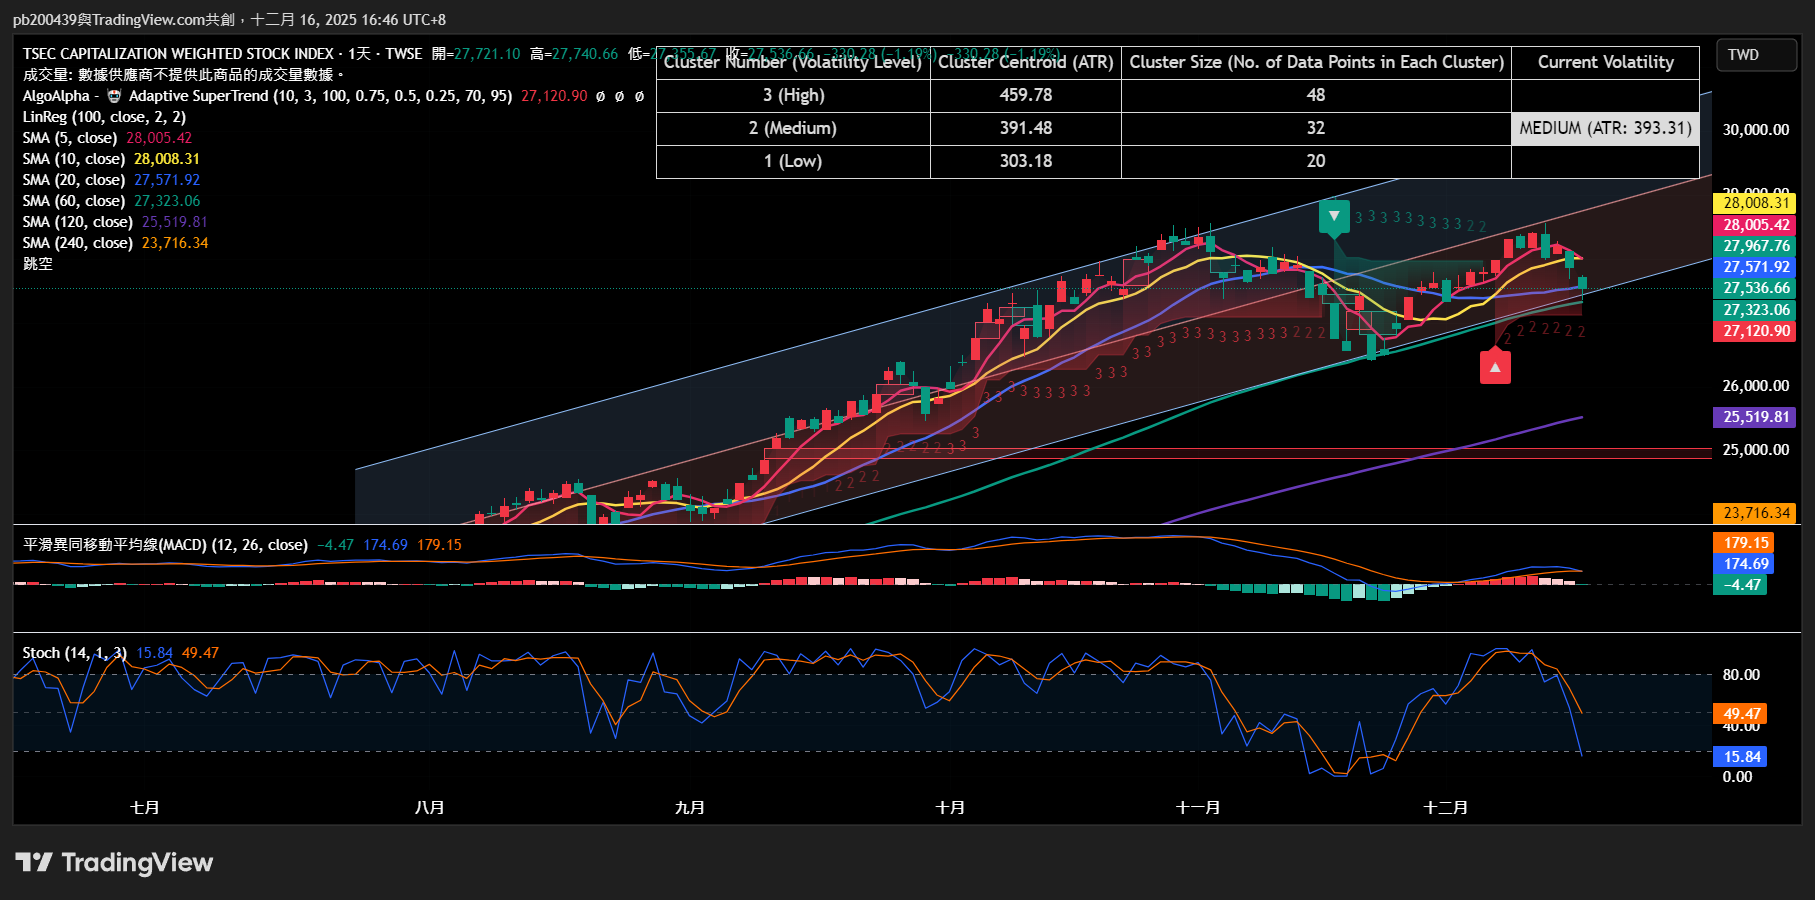Click the red 27,120.90 SuperTrend price label
The height and width of the screenshot is (900, 1815).
1755,331
